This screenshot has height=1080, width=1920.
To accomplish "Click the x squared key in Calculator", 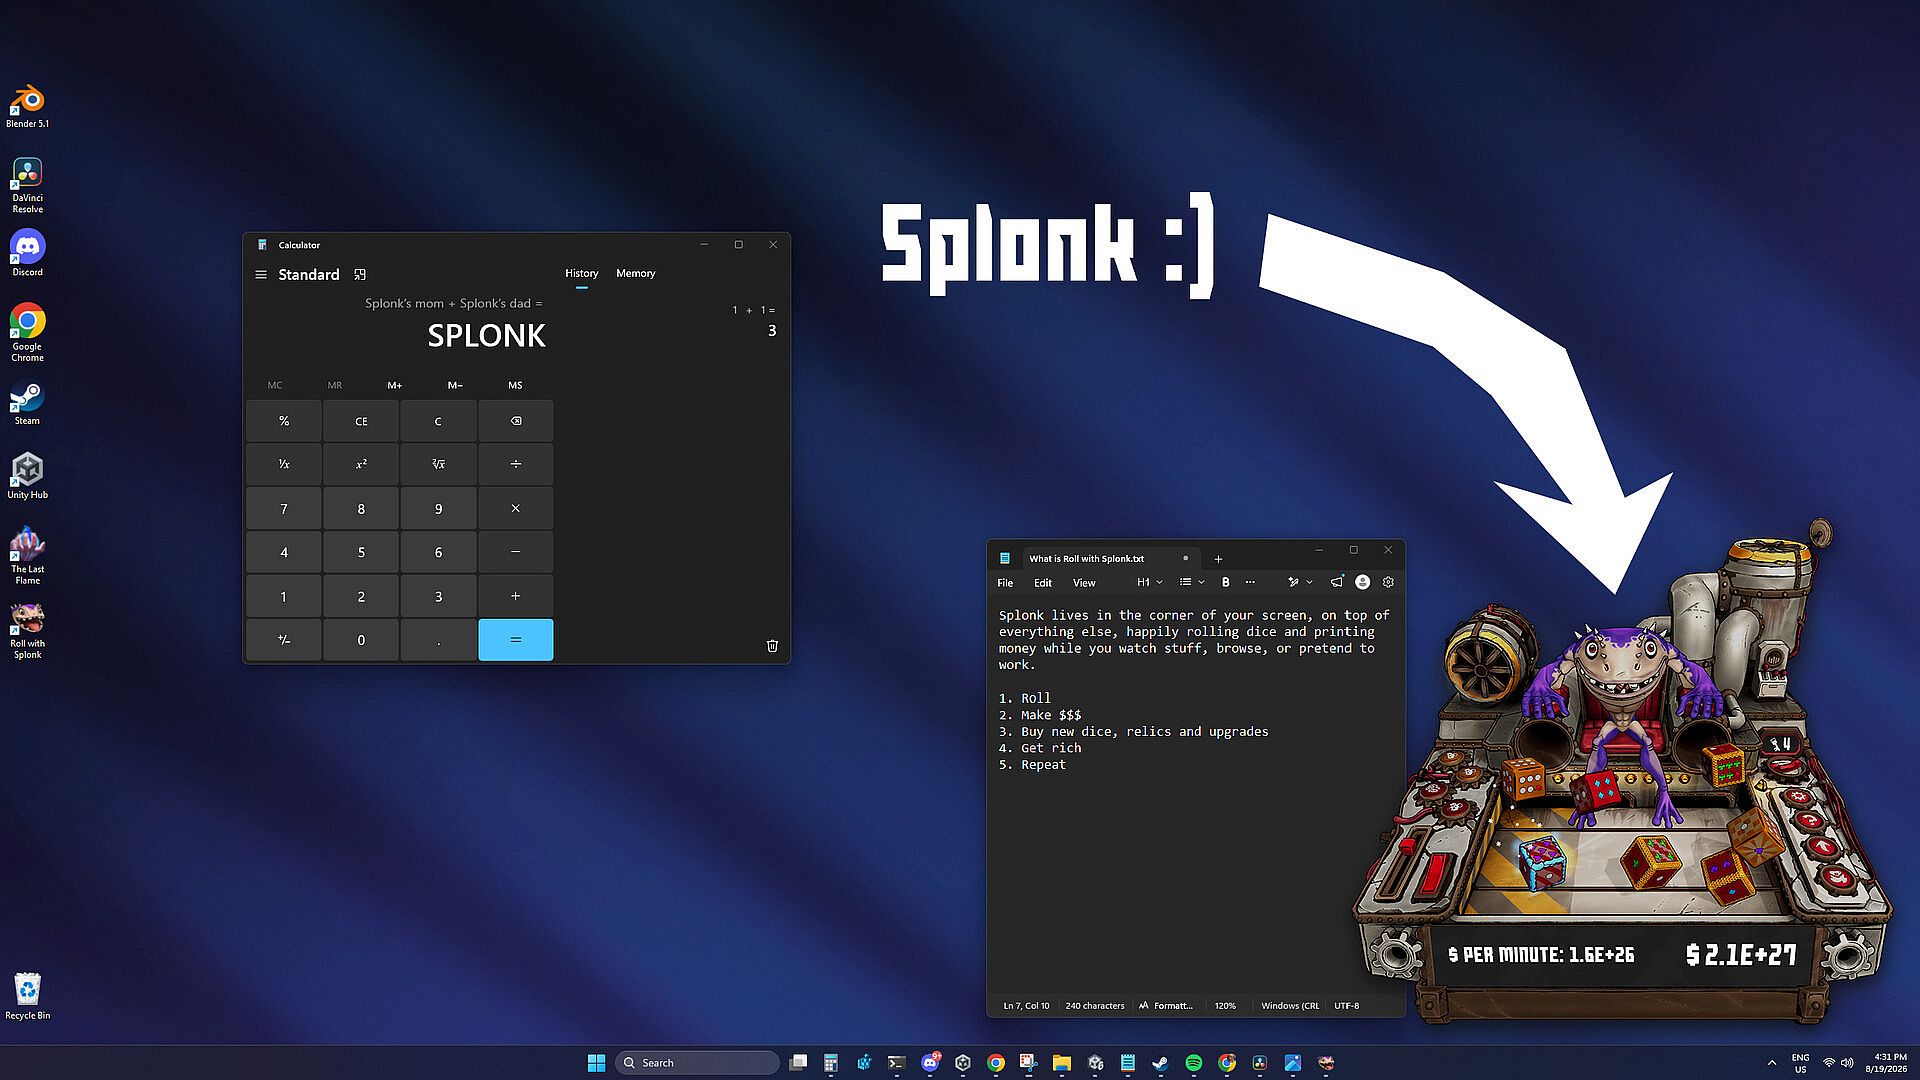I will coord(361,464).
